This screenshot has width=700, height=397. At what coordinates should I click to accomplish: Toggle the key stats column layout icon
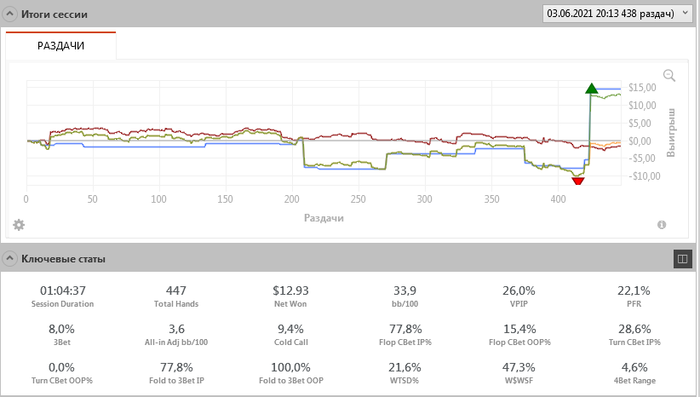[x=682, y=259]
